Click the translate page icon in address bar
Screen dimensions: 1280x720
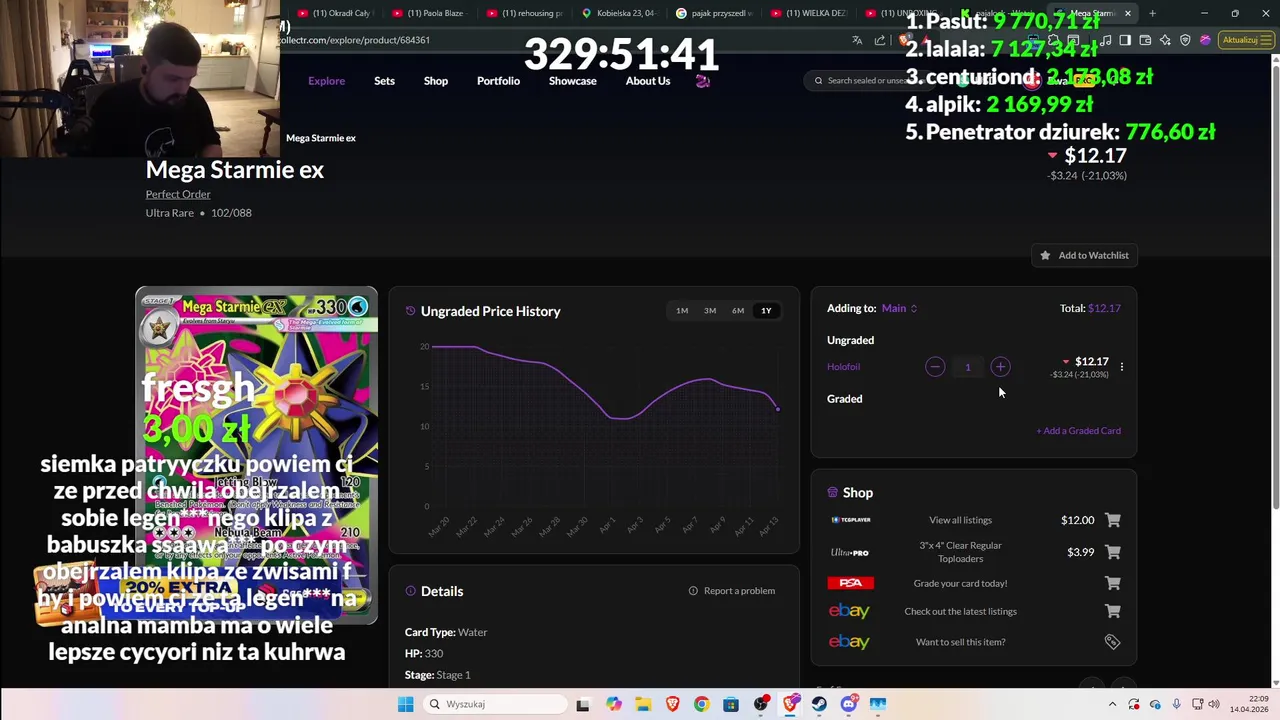[x=857, y=40]
